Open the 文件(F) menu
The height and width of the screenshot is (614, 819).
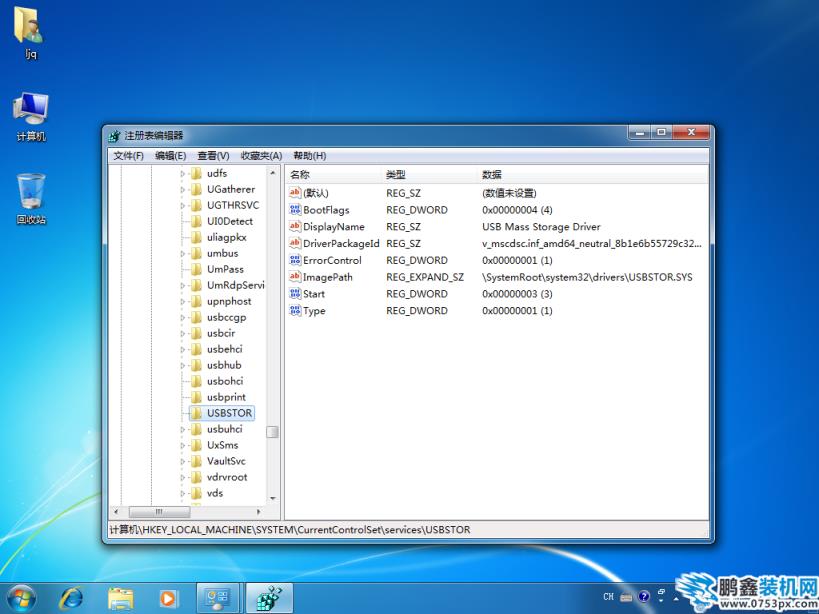pyautogui.click(x=128, y=156)
